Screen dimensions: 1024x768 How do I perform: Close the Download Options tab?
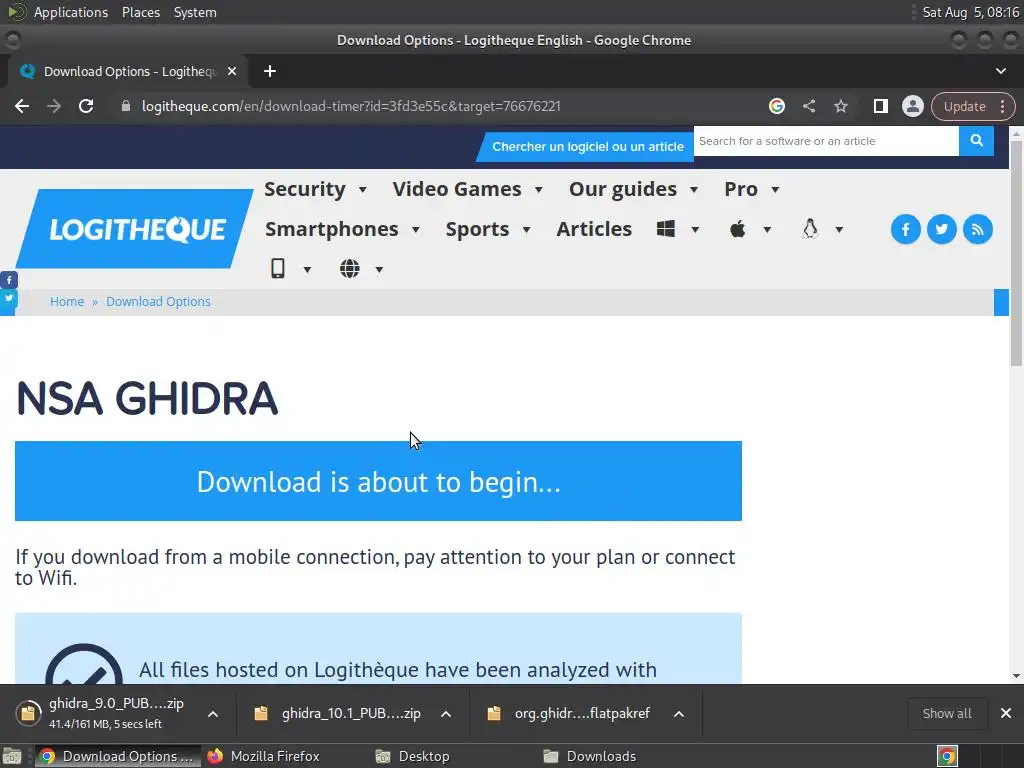point(232,71)
